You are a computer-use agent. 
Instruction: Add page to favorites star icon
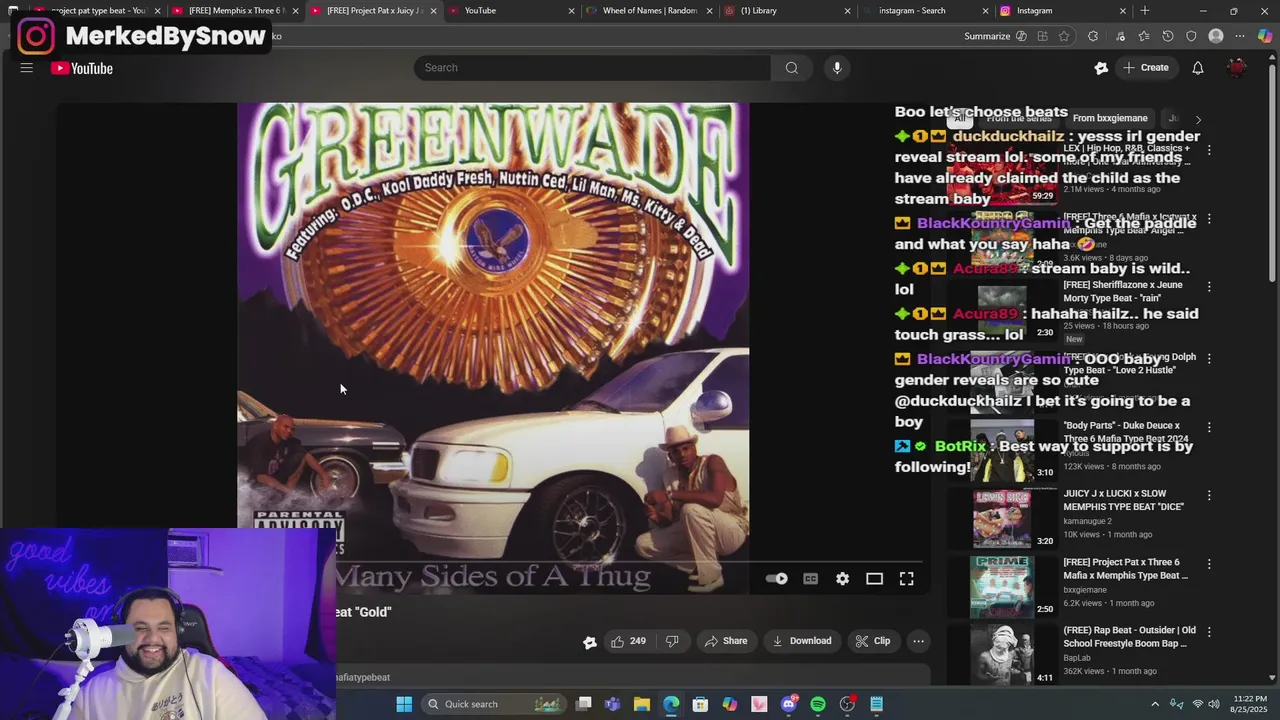1064,36
